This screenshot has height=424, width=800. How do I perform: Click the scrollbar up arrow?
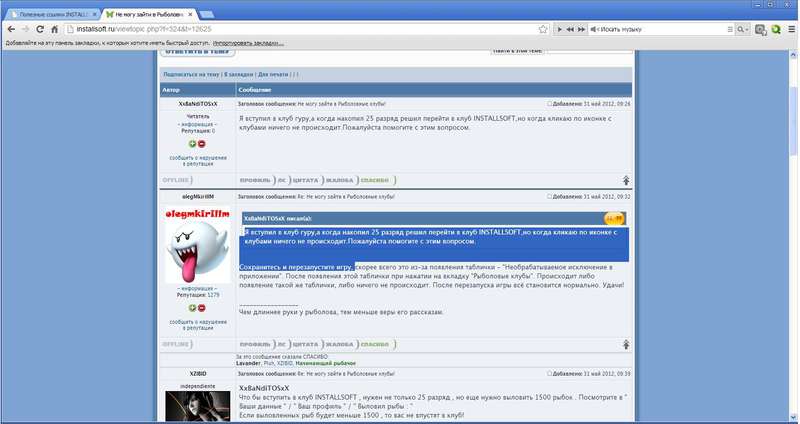[793, 54]
